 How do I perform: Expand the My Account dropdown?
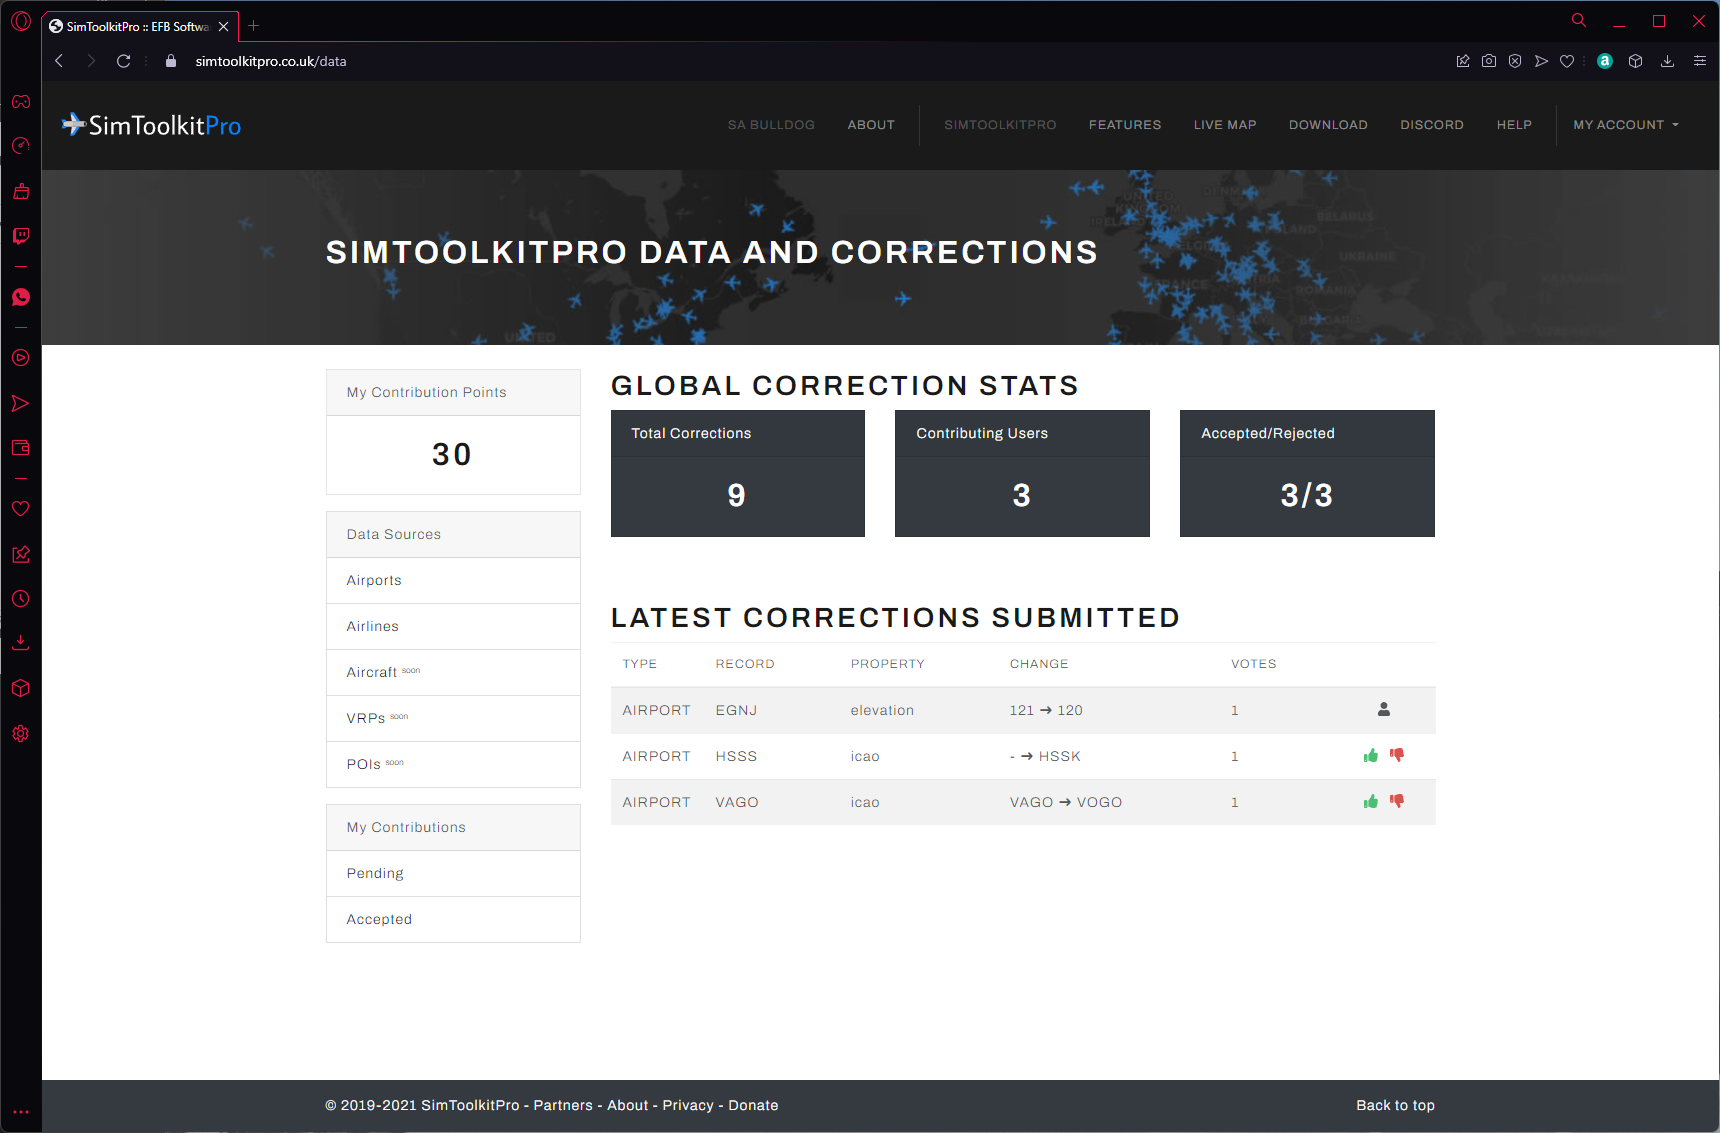pos(1626,125)
